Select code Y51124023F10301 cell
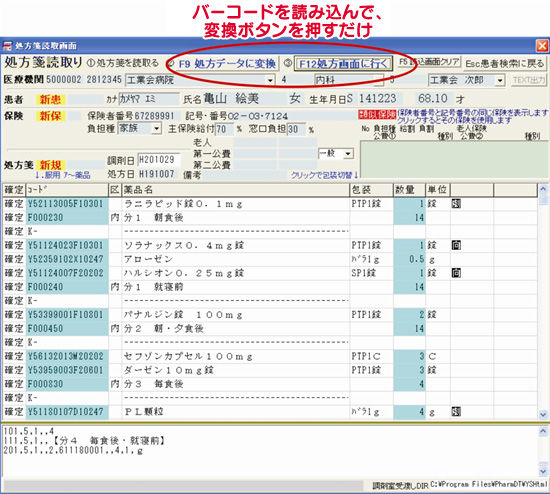The width and height of the screenshot is (550, 494). coord(67,245)
